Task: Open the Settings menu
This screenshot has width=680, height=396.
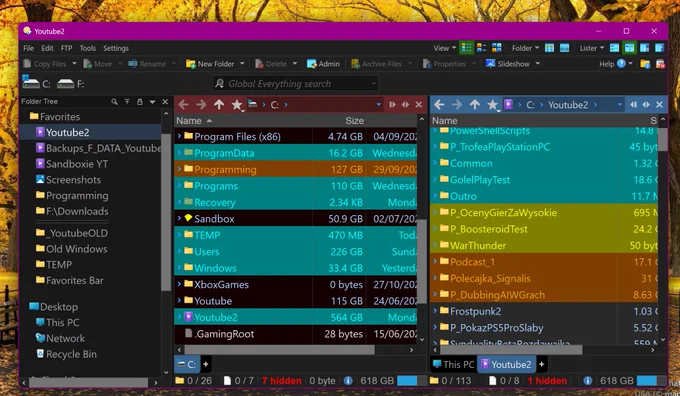Action: click(x=116, y=48)
